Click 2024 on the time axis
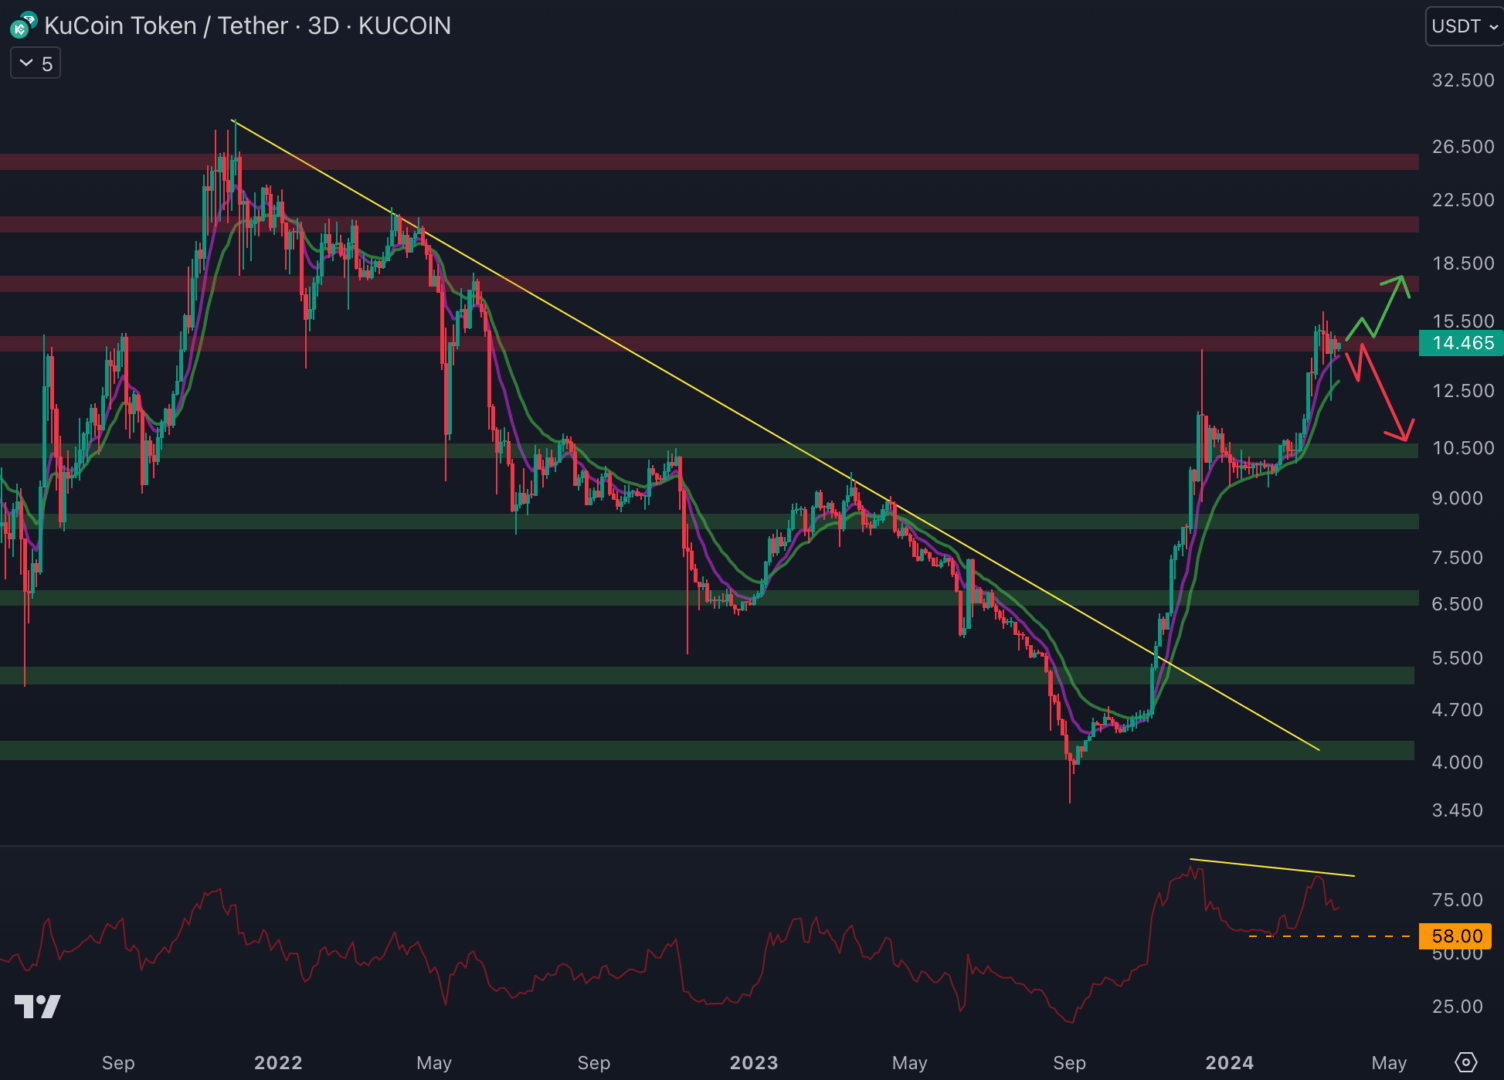The height and width of the screenshot is (1080, 1504). click(1229, 1062)
